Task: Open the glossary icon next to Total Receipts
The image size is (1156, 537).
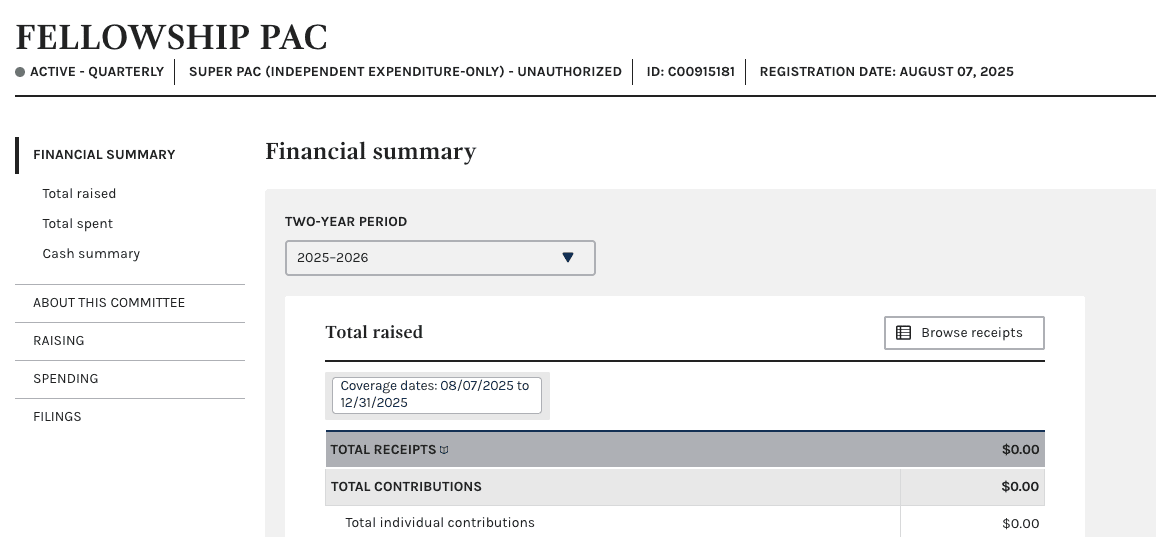Action: pyautogui.click(x=444, y=450)
